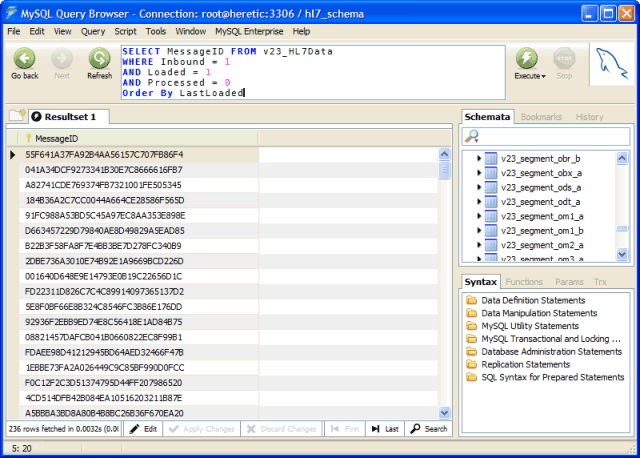Jump to Last row button

pyautogui.click(x=385, y=429)
